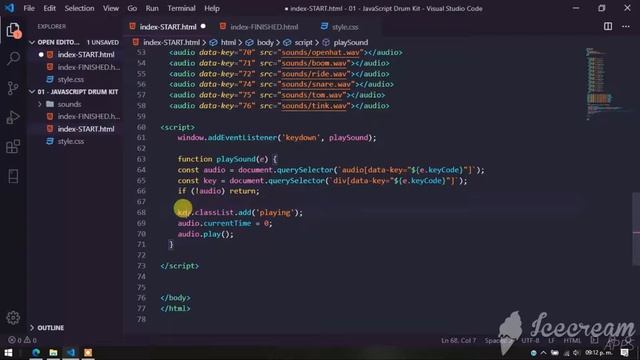Switch to the index-FINISHED.html editor tab
The width and height of the screenshot is (640, 360).
click(264, 27)
